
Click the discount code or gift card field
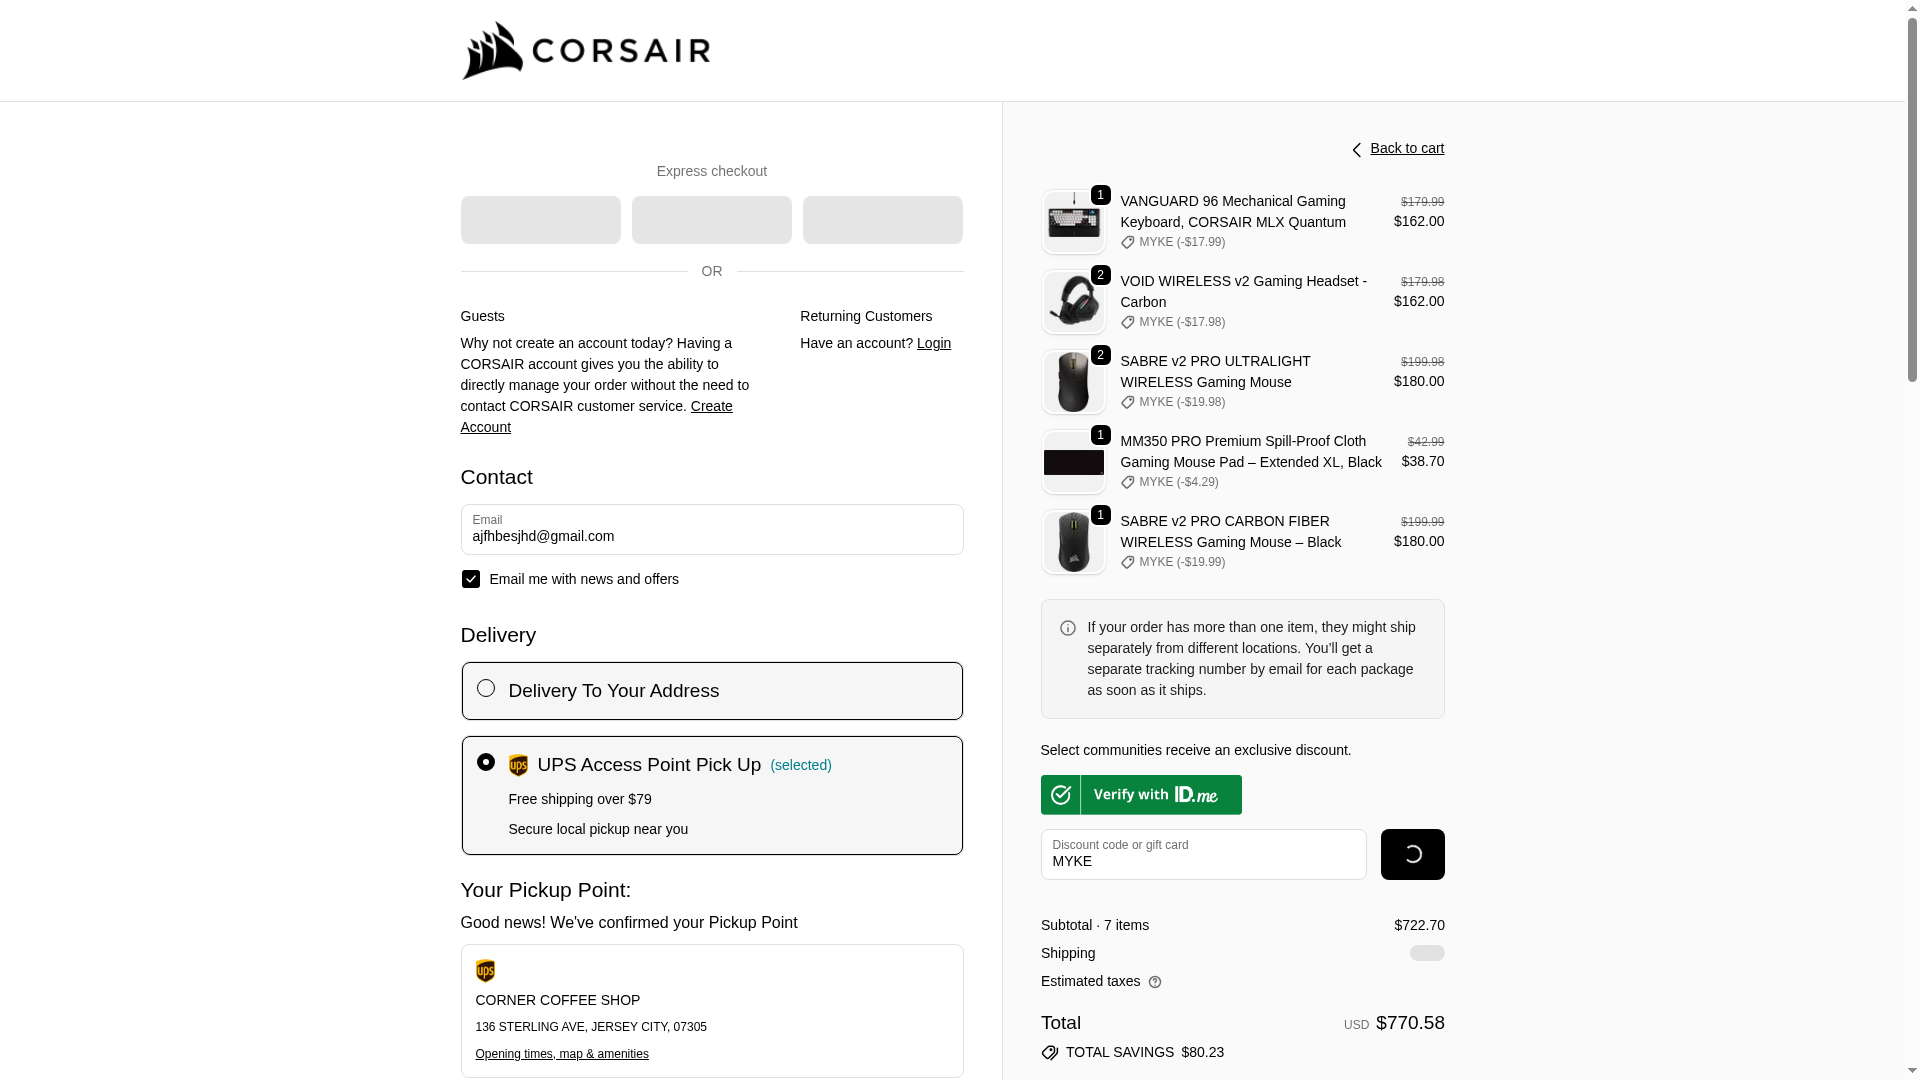(x=1203, y=855)
